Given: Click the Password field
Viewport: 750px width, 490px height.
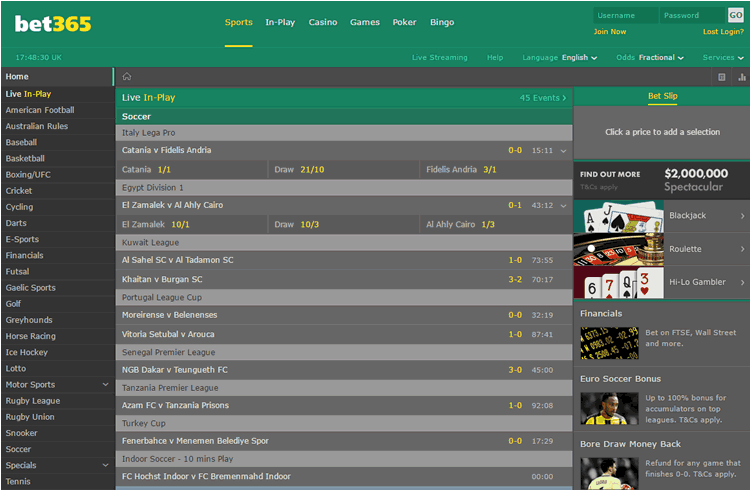Looking at the screenshot, I should pyautogui.click(x=693, y=15).
